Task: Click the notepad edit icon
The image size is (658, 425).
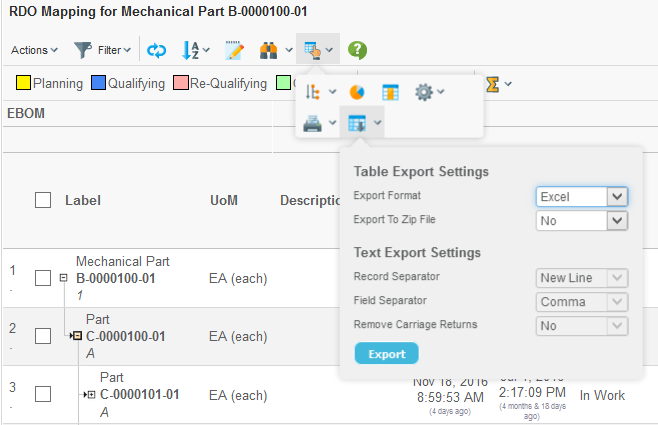Action: pyautogui.click(x=234, y=50)
